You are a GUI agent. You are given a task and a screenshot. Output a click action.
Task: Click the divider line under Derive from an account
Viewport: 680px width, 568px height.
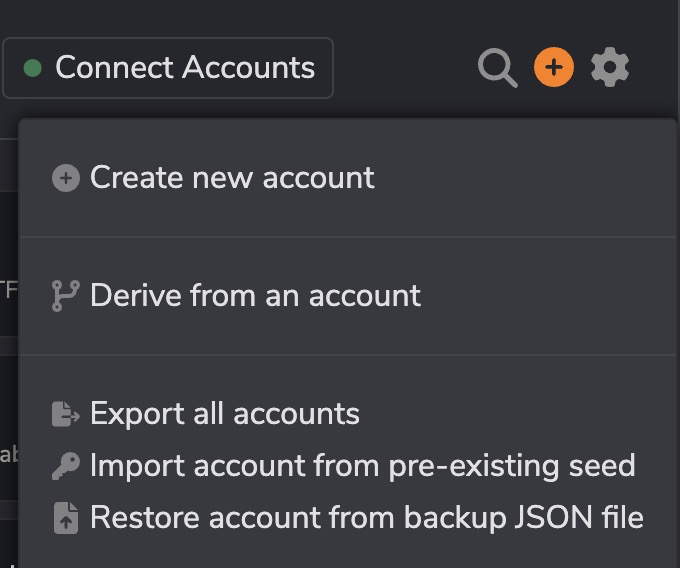[x=348, y=355]
